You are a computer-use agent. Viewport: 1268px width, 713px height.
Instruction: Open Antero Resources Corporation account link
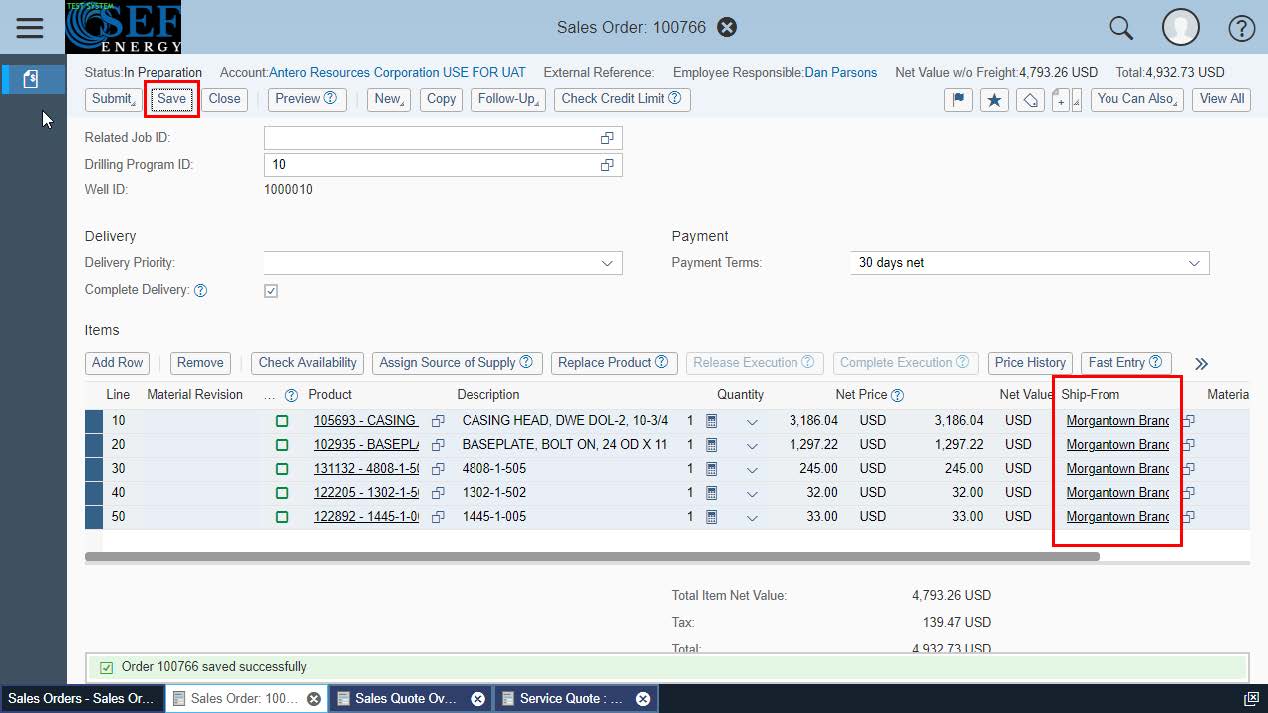(x=397, y=73)
